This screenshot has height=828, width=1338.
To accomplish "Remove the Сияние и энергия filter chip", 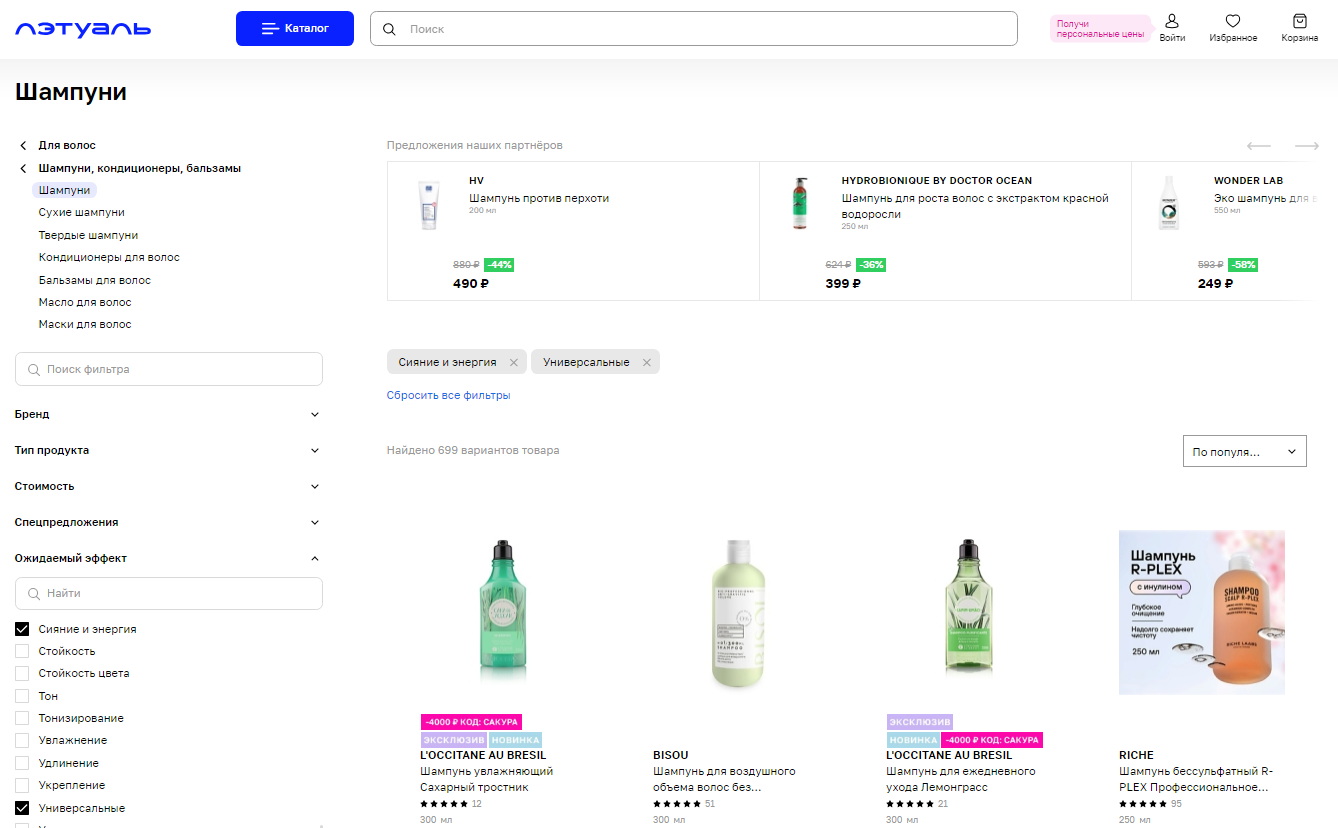I will (514, 362).
